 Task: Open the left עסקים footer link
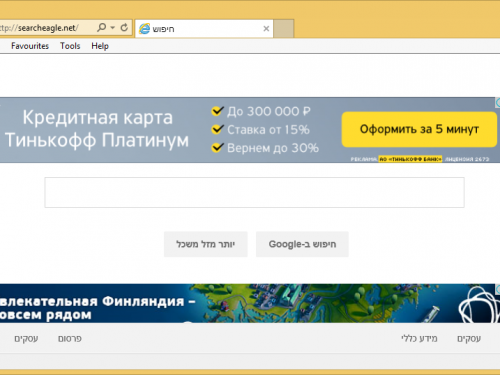coord(26,339)
